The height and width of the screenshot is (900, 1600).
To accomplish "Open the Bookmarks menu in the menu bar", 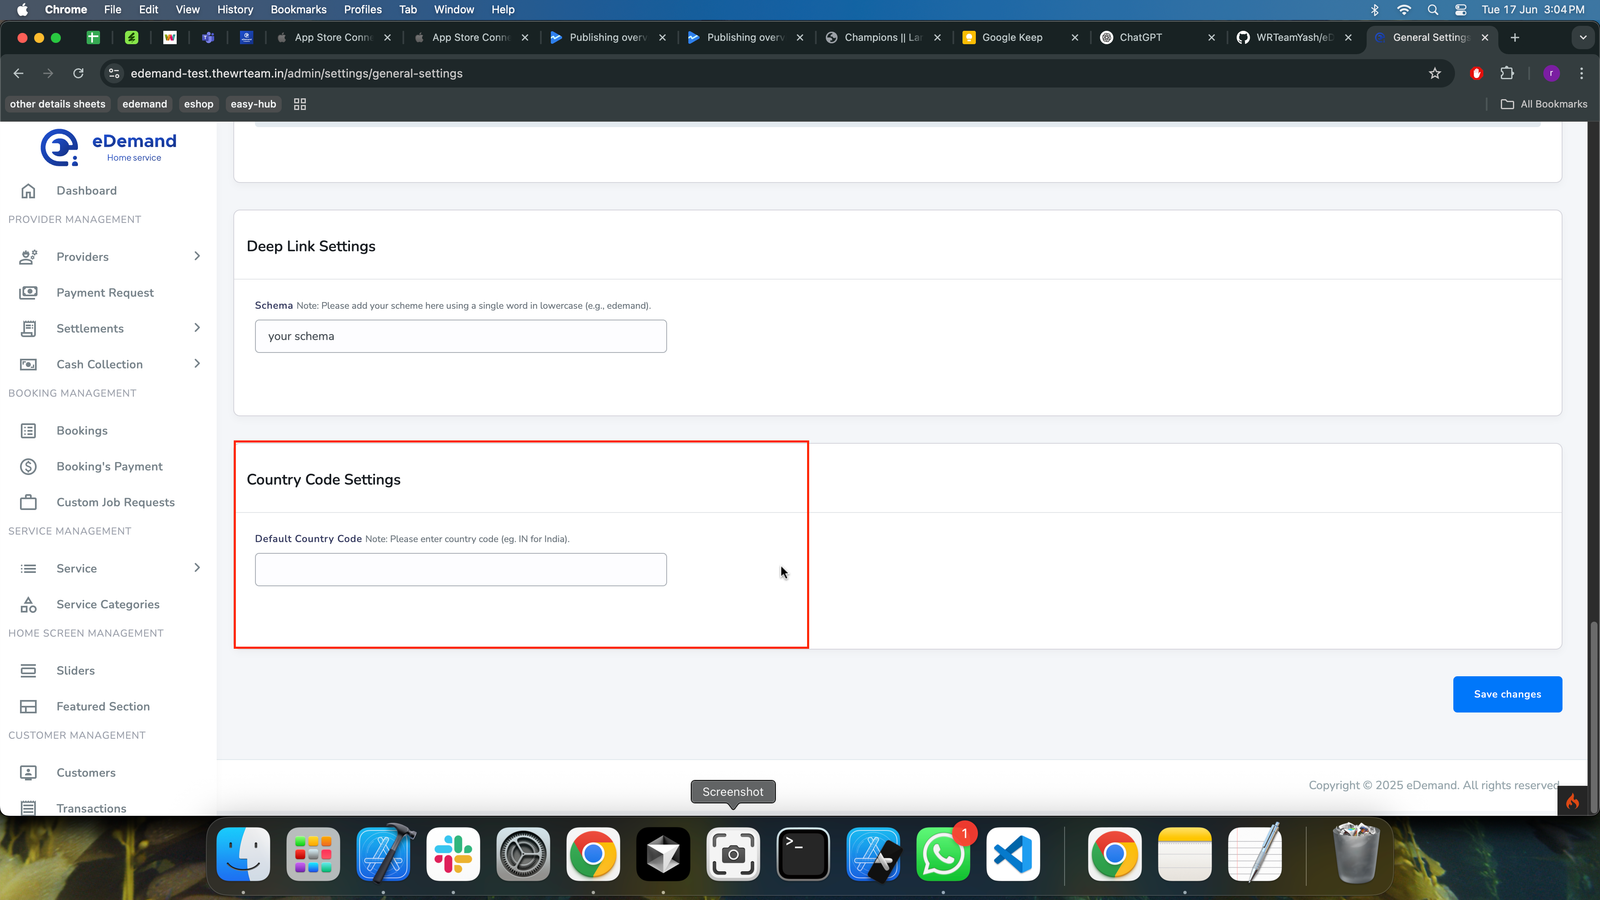I will point(298,9).
